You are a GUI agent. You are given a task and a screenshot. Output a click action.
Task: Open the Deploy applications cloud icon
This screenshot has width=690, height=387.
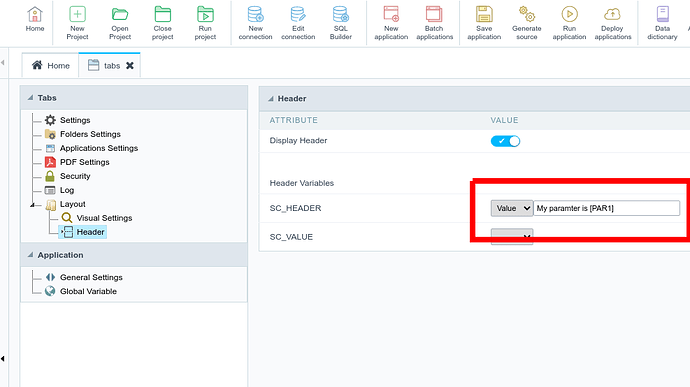point(612,15)
